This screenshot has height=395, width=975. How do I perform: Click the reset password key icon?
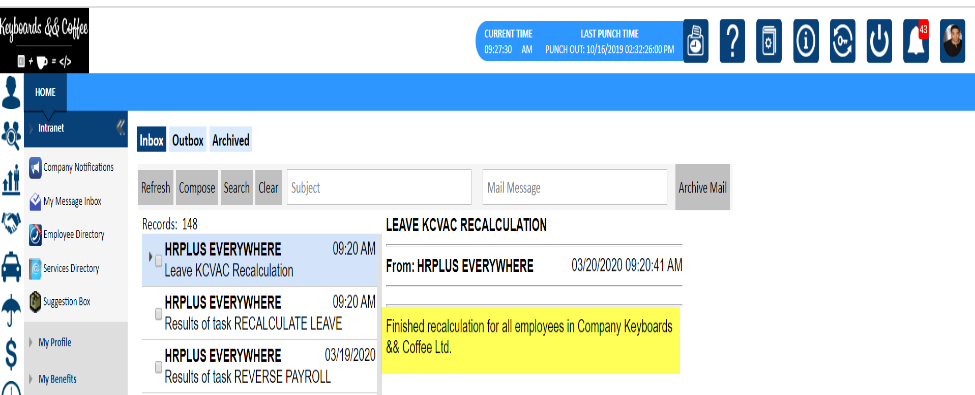843,41
